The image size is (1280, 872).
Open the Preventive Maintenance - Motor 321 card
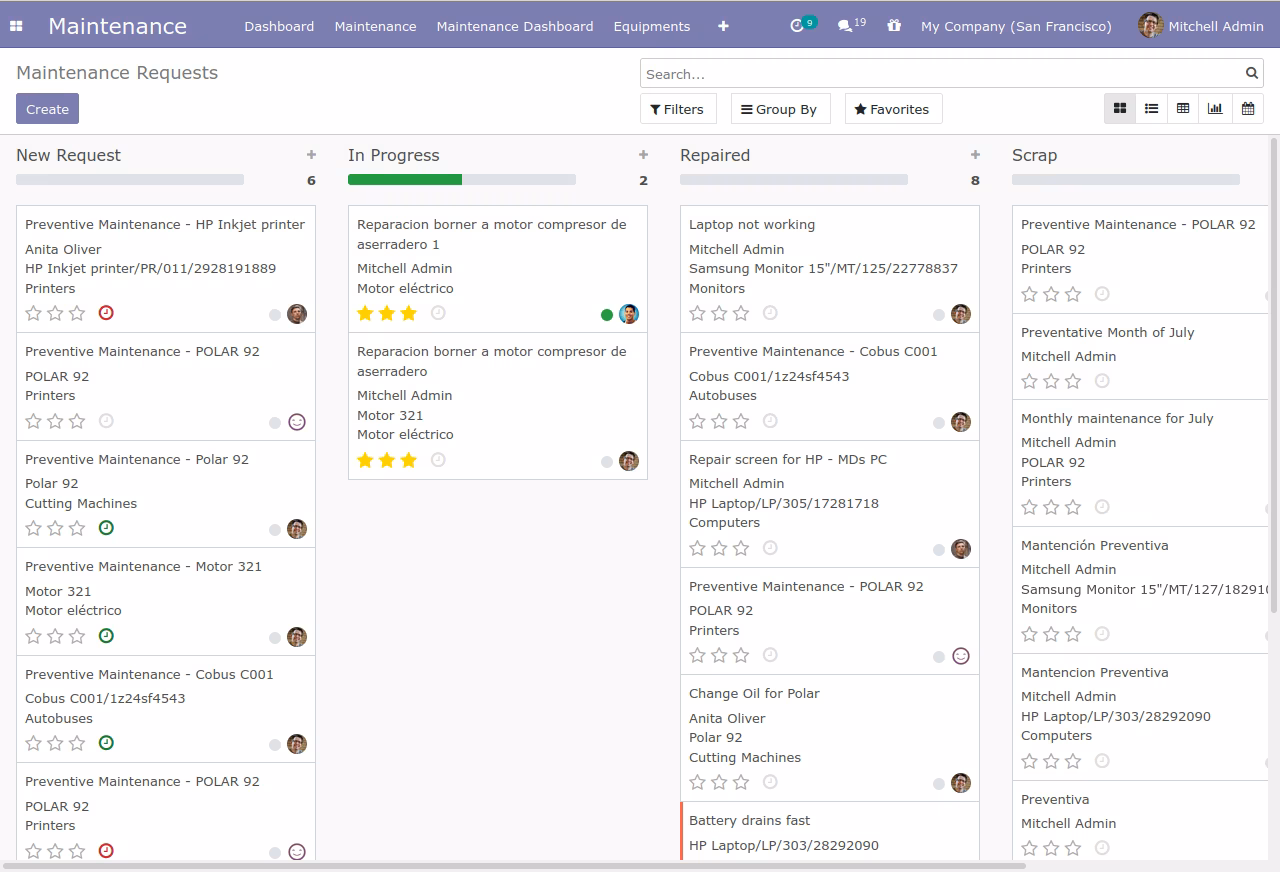click(x=166, y=602)
